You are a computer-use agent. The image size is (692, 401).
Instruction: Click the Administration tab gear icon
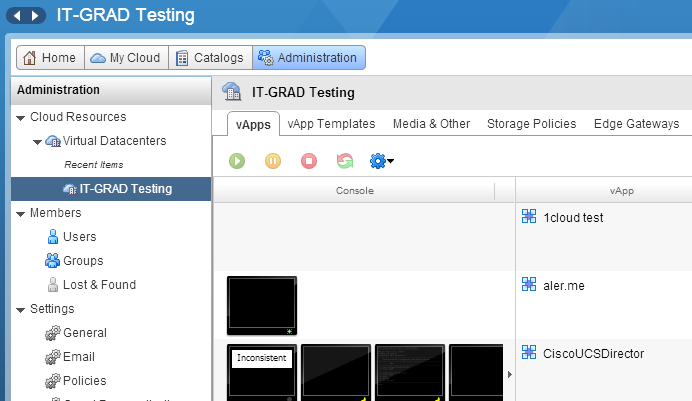(x=266, y=58)
